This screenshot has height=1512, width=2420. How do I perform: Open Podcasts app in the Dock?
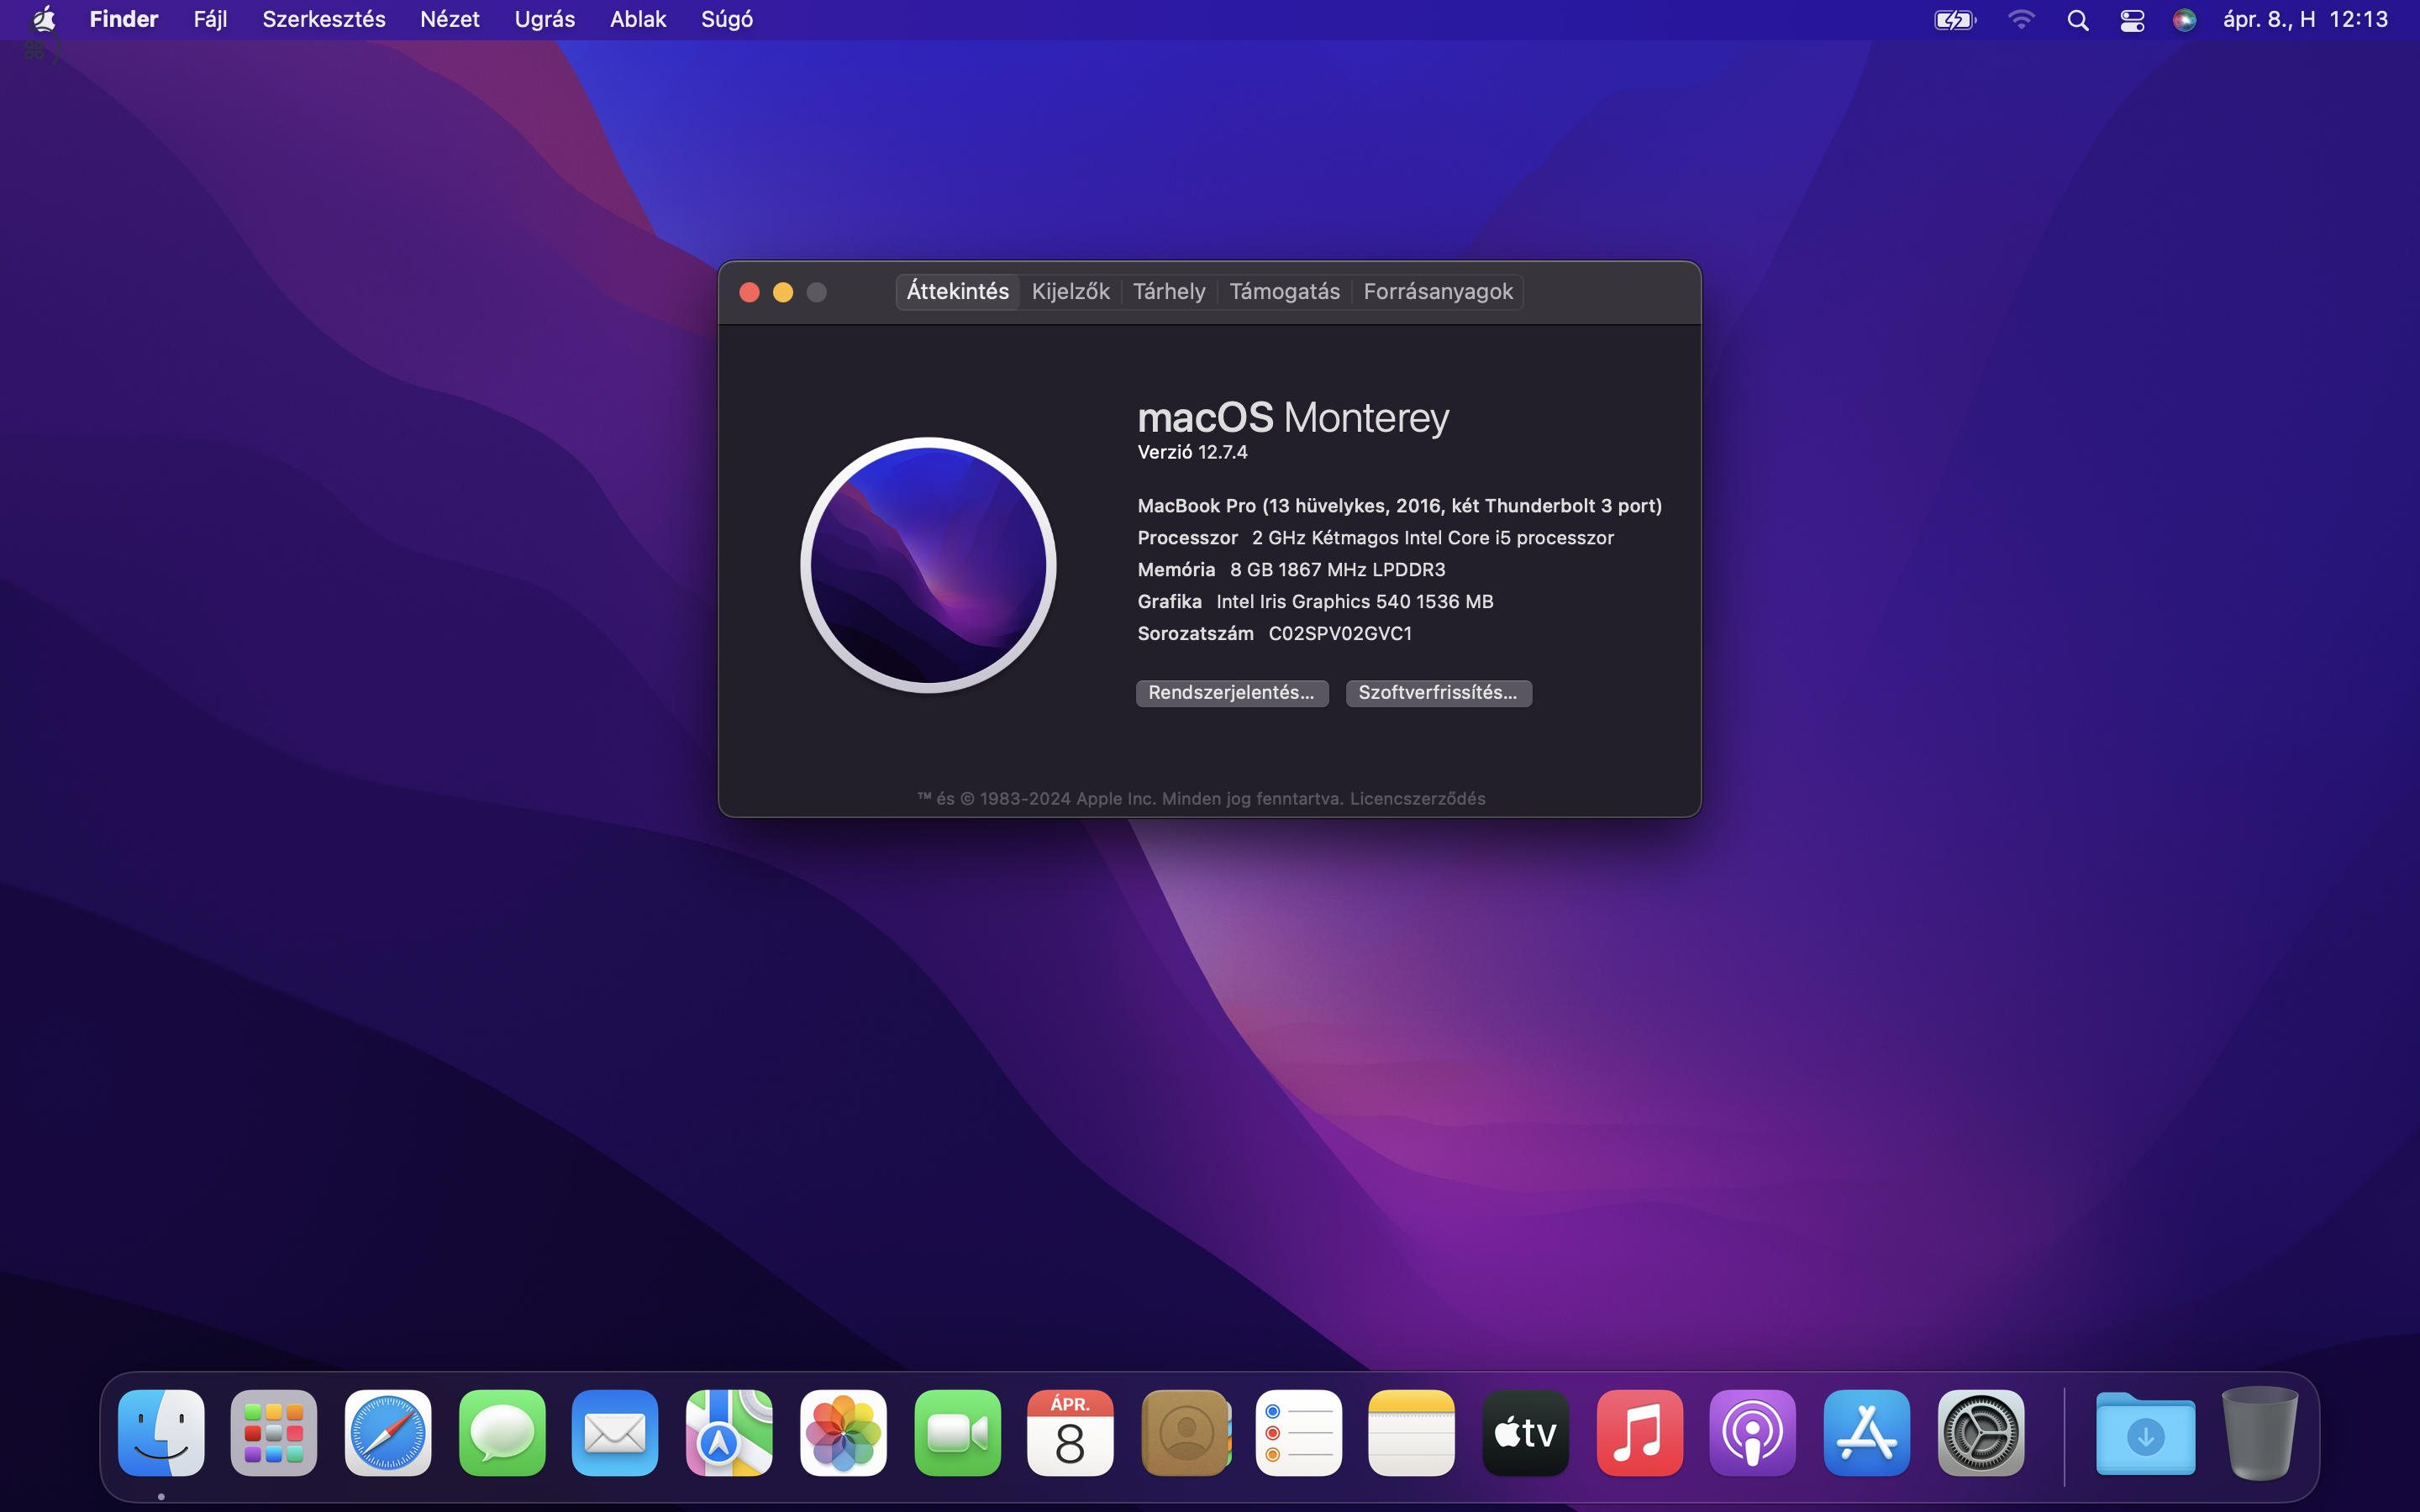[x=1752, y=1432]
